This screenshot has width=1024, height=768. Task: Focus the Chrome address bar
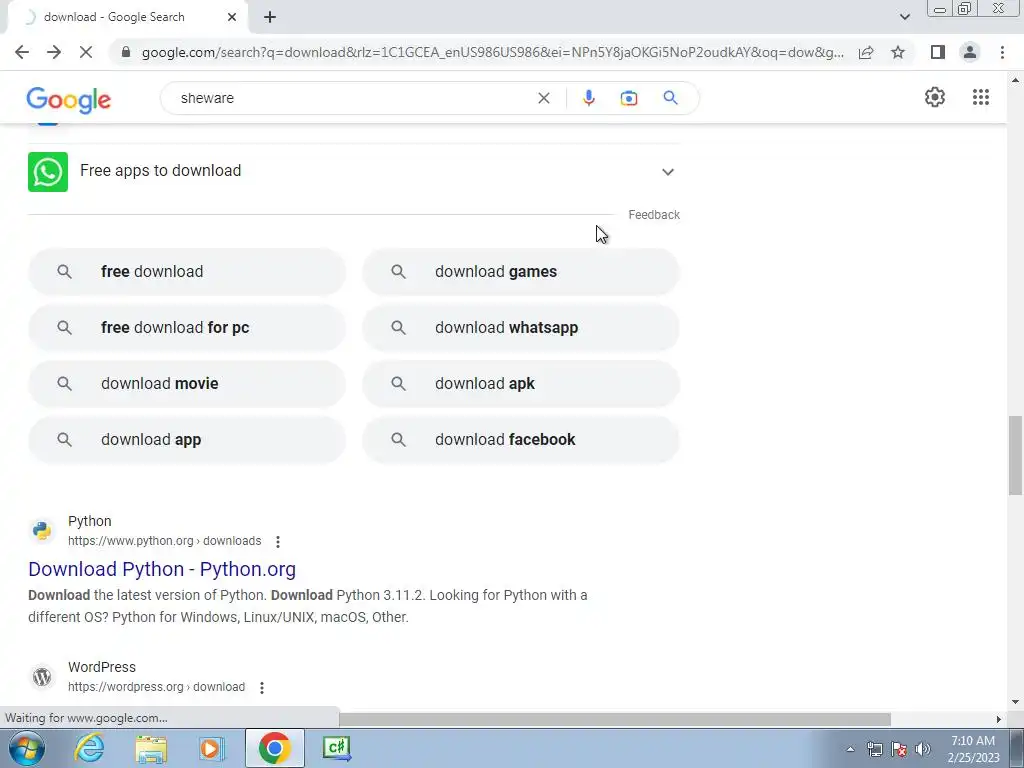coord(493,52)
